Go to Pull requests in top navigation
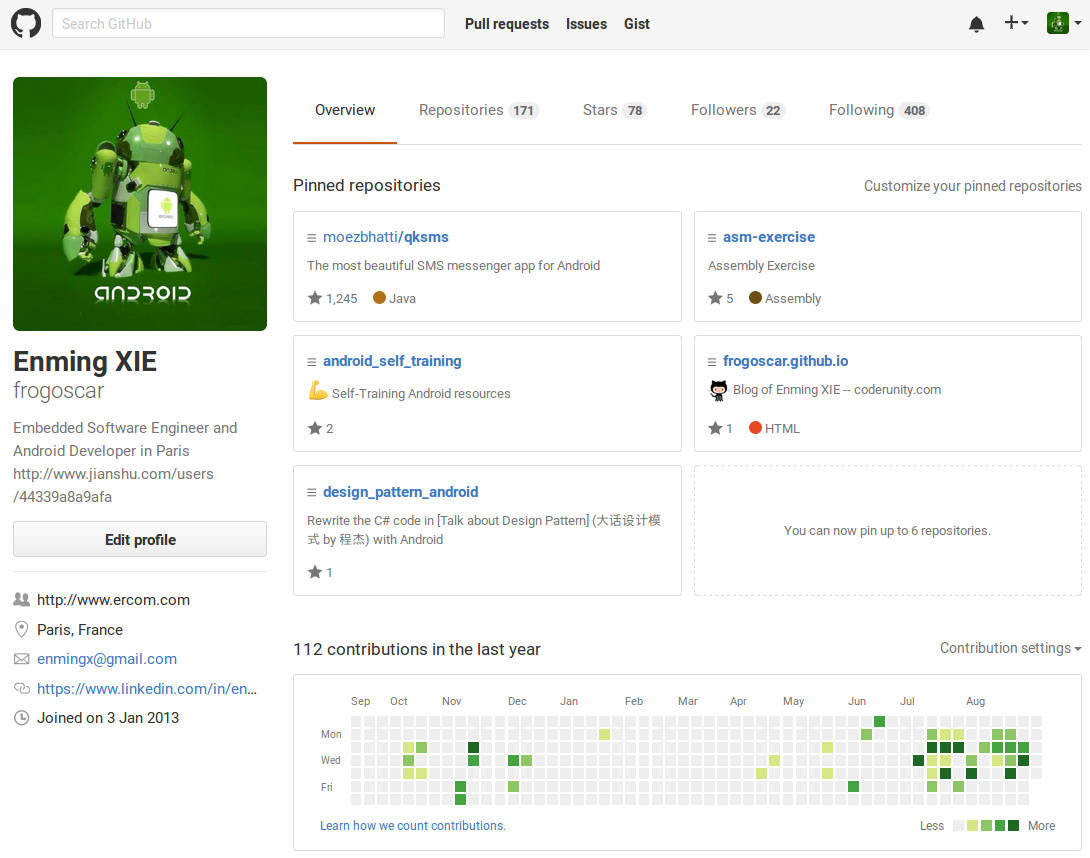 [507, 24]
